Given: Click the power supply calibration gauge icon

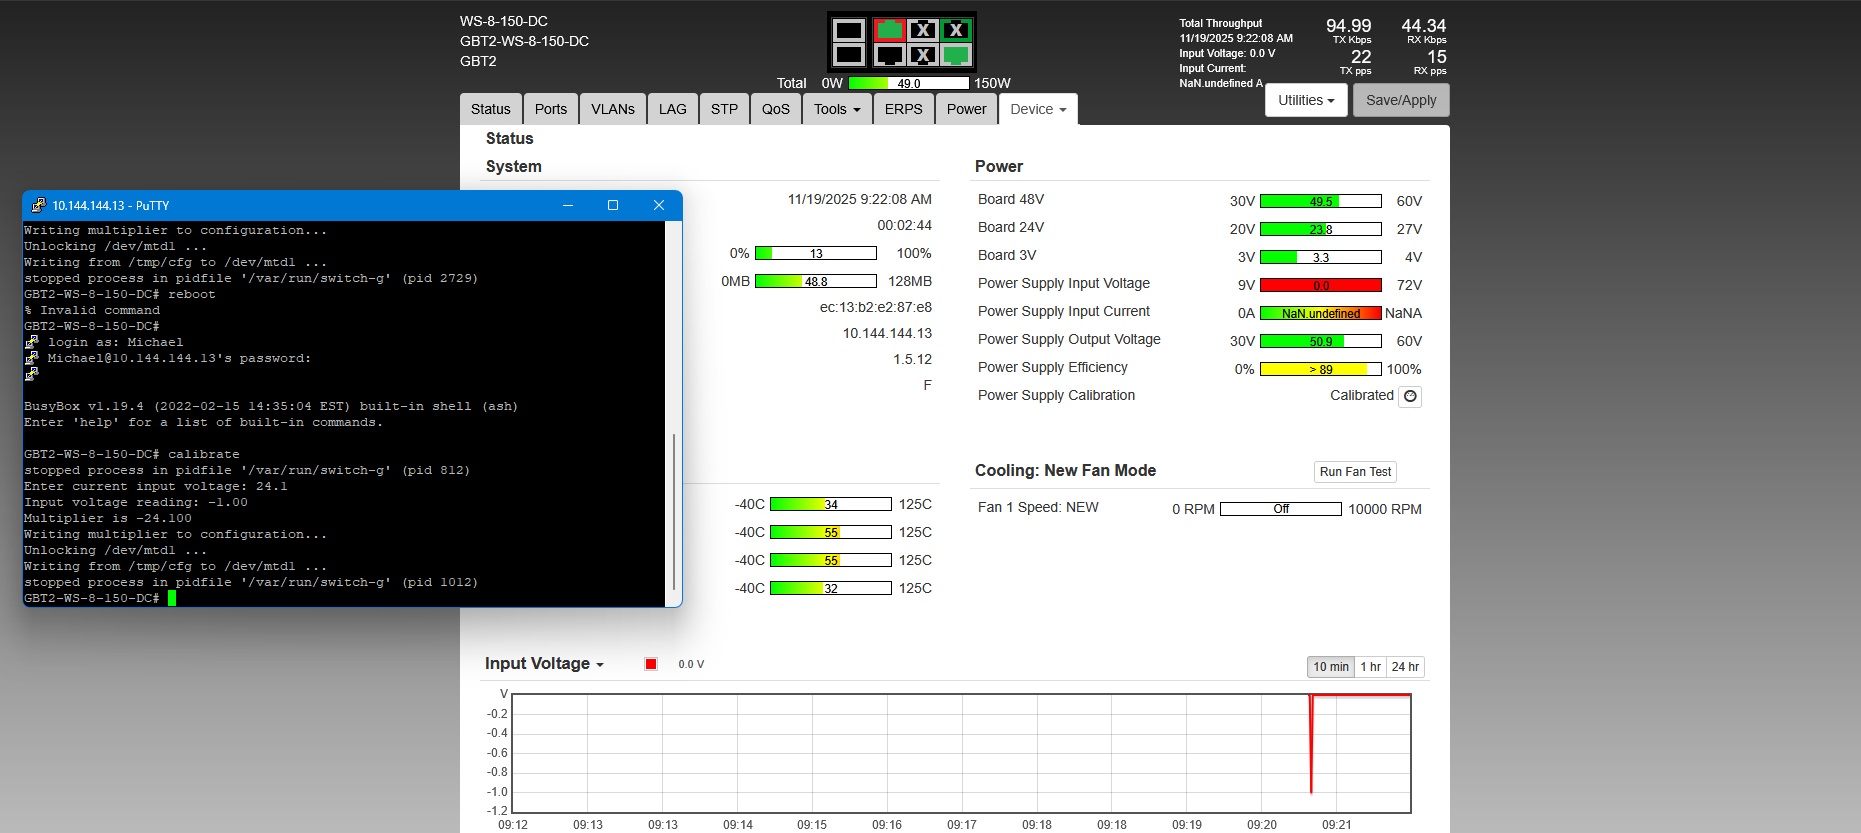Looking at the screenshot, I should tap(1410, 396).
